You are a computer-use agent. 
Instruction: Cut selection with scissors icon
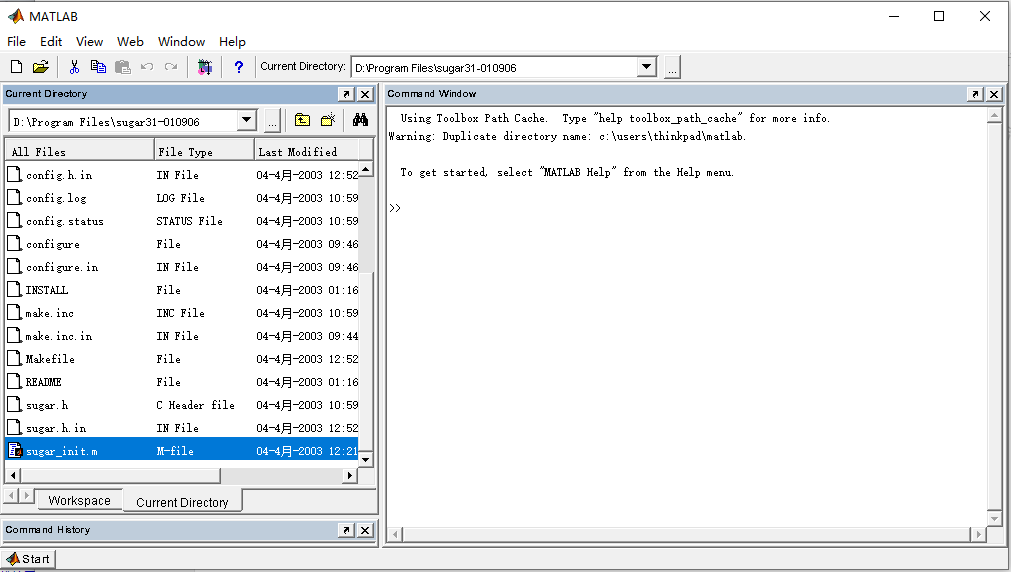pyautogui.click(x=74, y=66)
